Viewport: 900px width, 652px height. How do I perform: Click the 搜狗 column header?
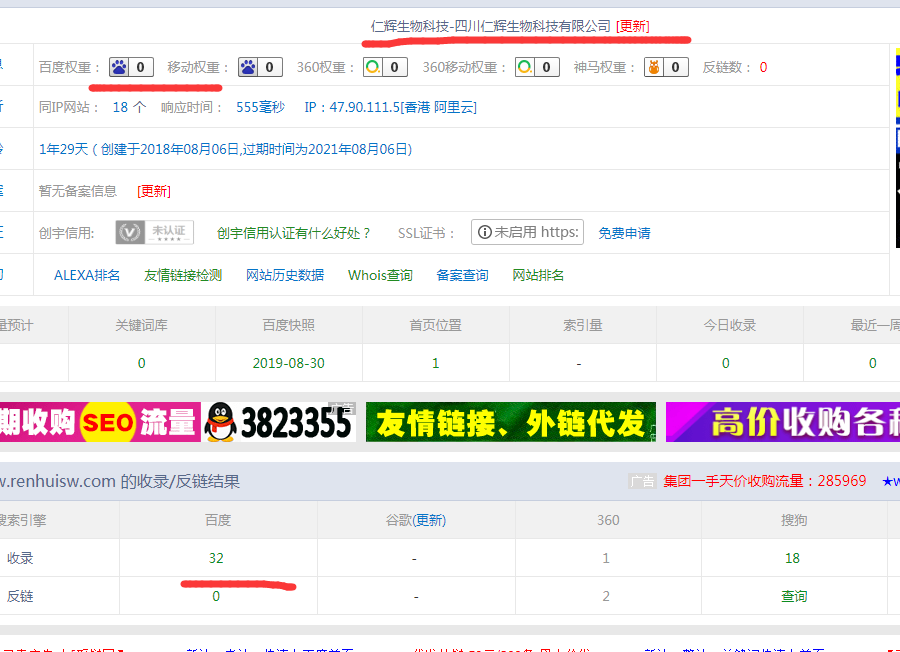click(794, 520)
